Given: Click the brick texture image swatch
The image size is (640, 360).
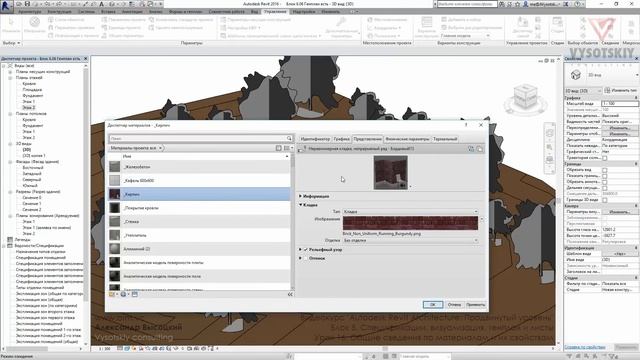Looking at the screenshot, I should (410, 223).
